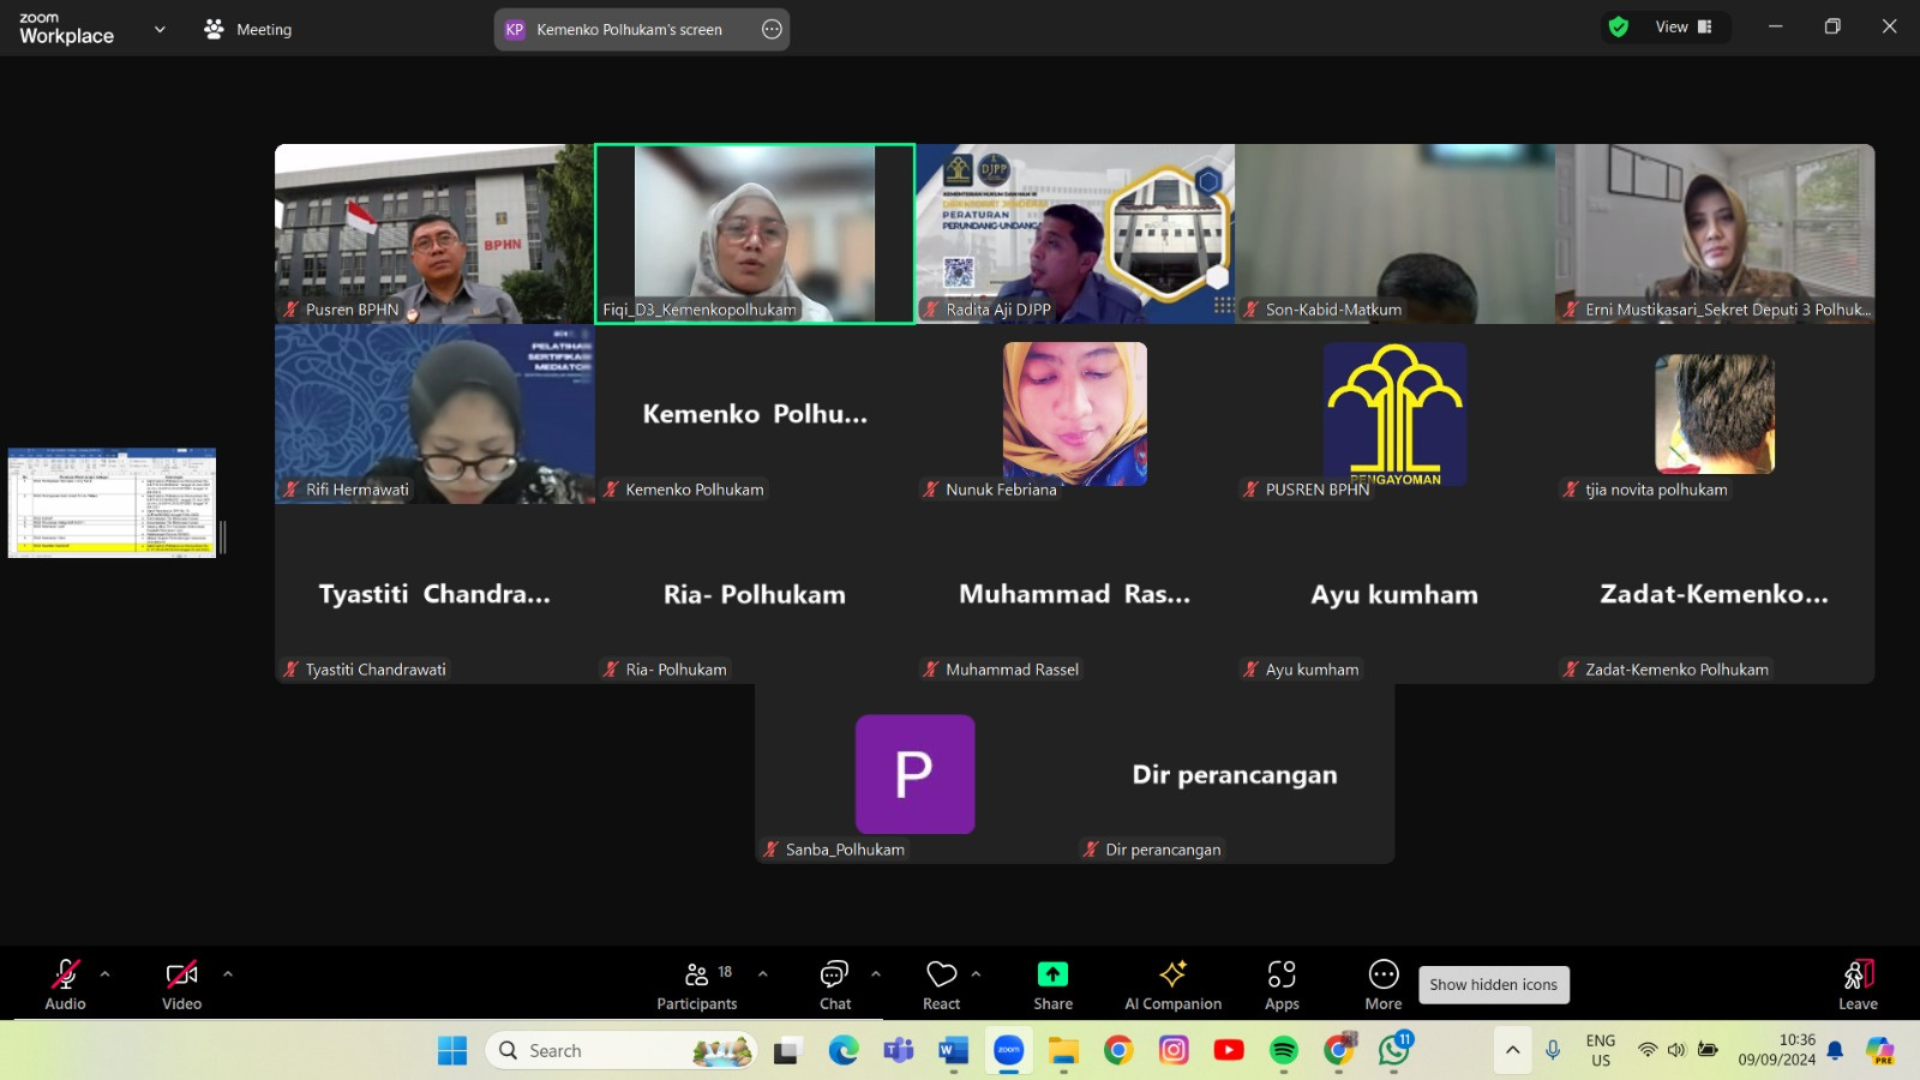Select Son-Kabid-Matkum video tile
This screenshot has width=1920, height=1080.
[x=1395, y=233]
